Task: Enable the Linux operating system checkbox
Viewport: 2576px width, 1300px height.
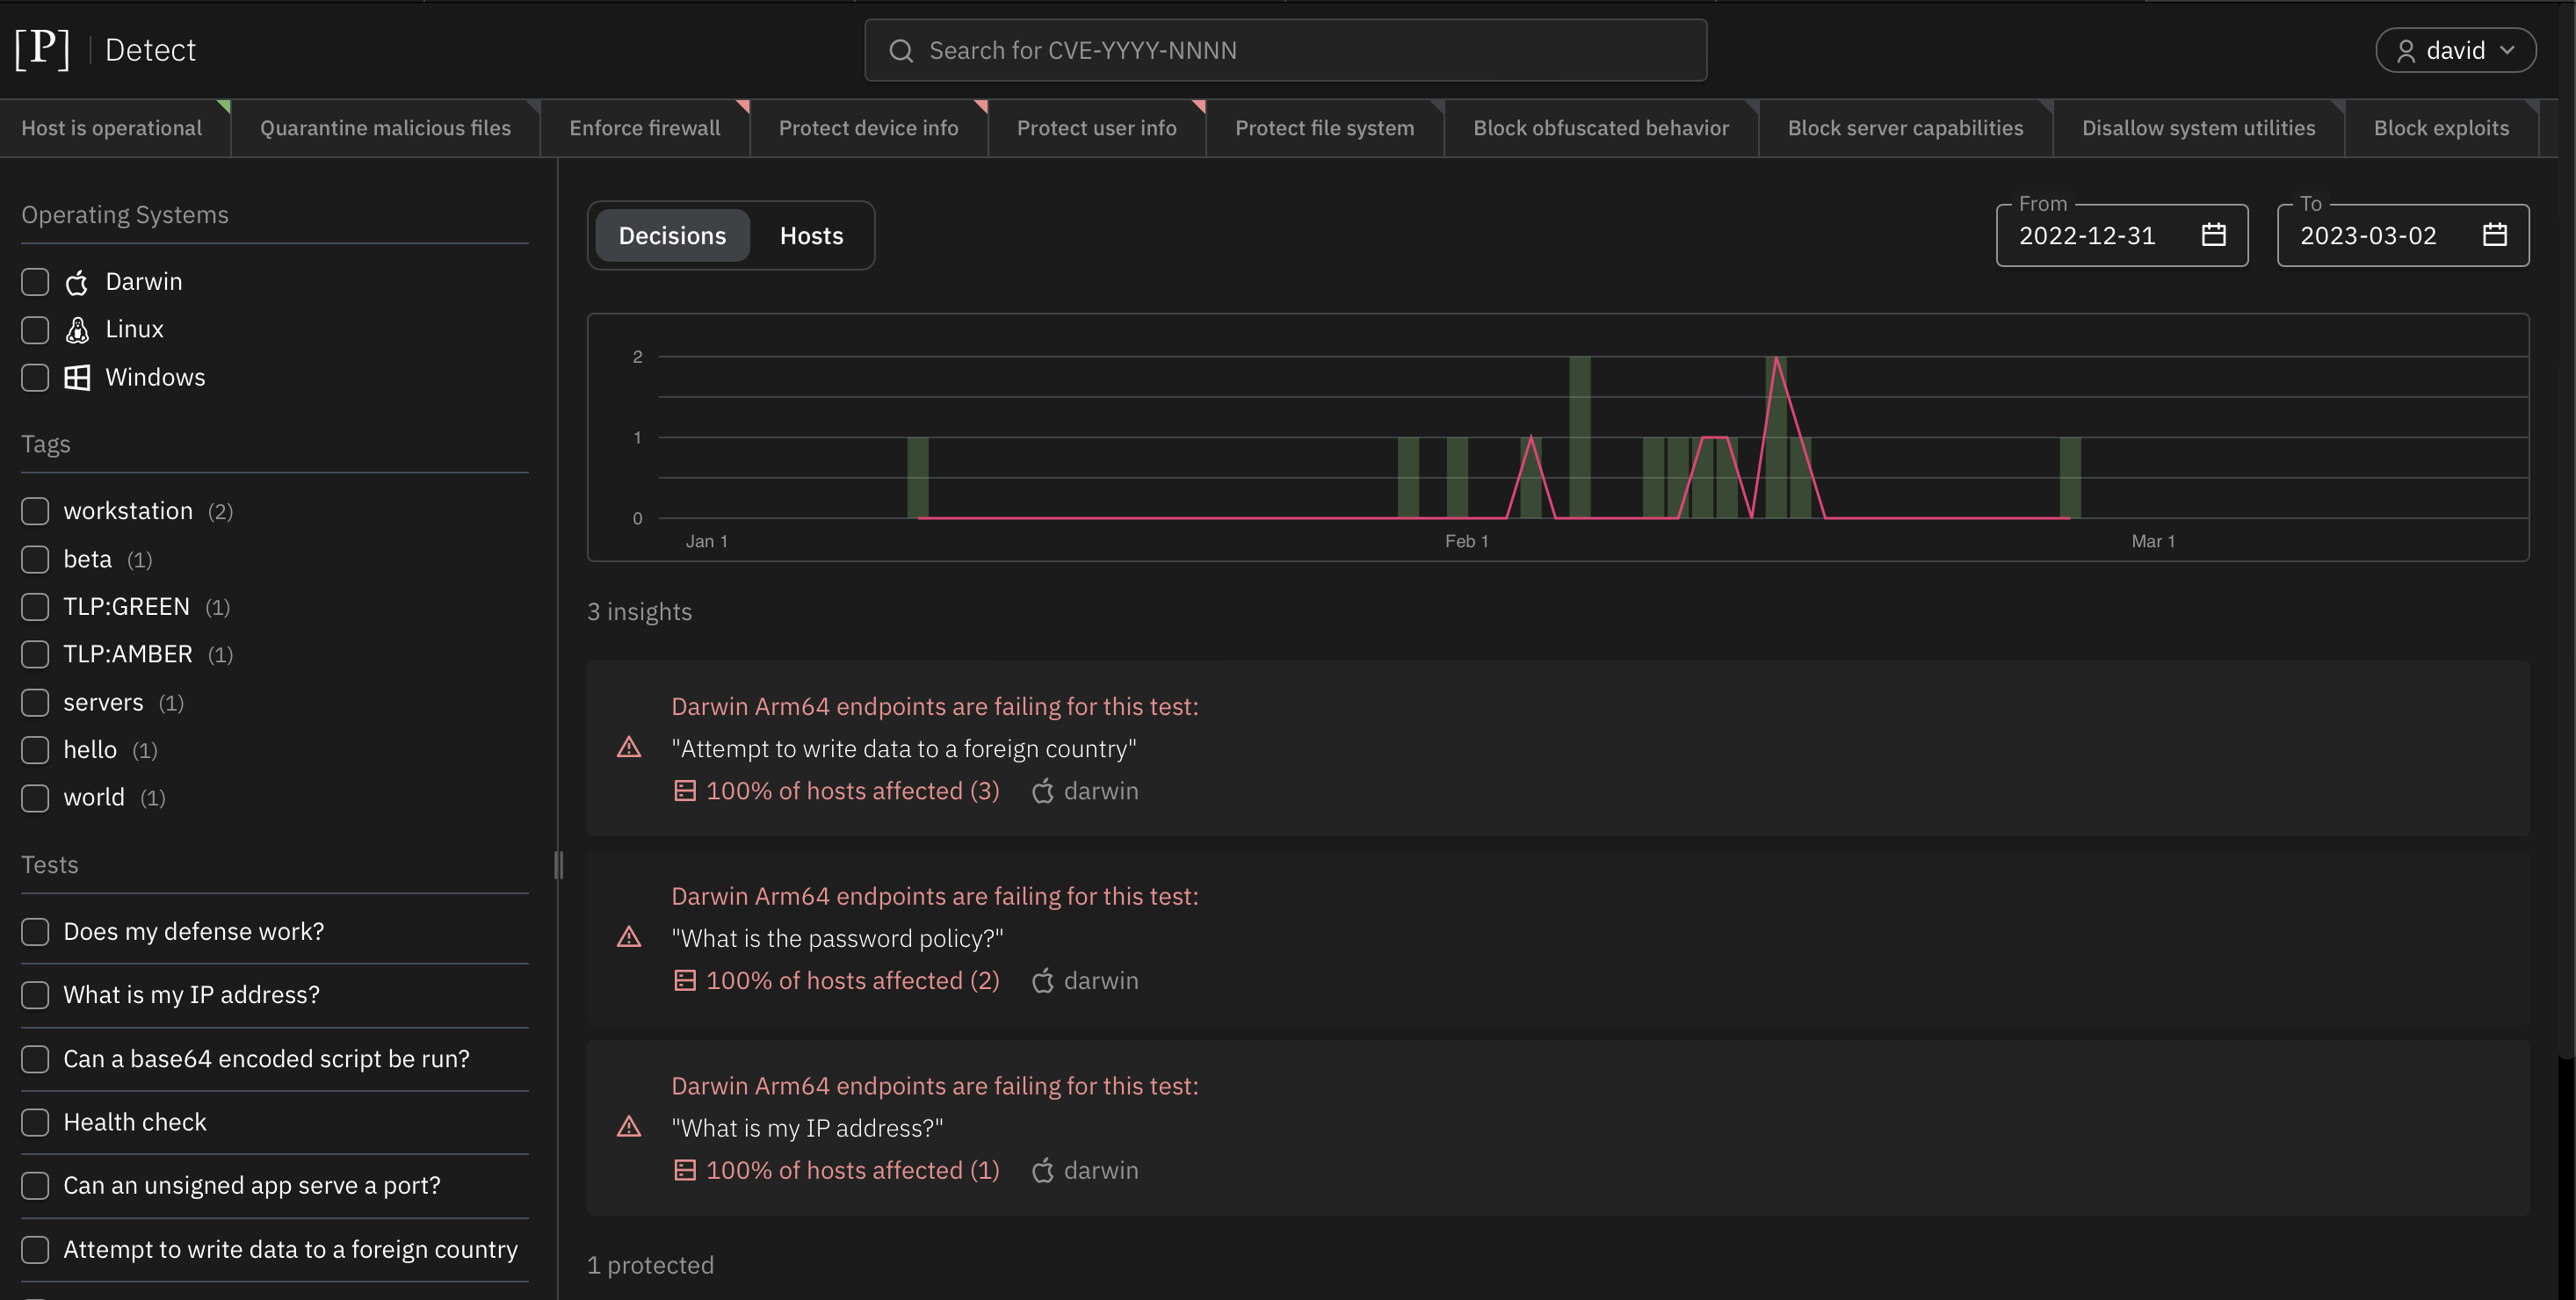Action: tap(35, 330)
